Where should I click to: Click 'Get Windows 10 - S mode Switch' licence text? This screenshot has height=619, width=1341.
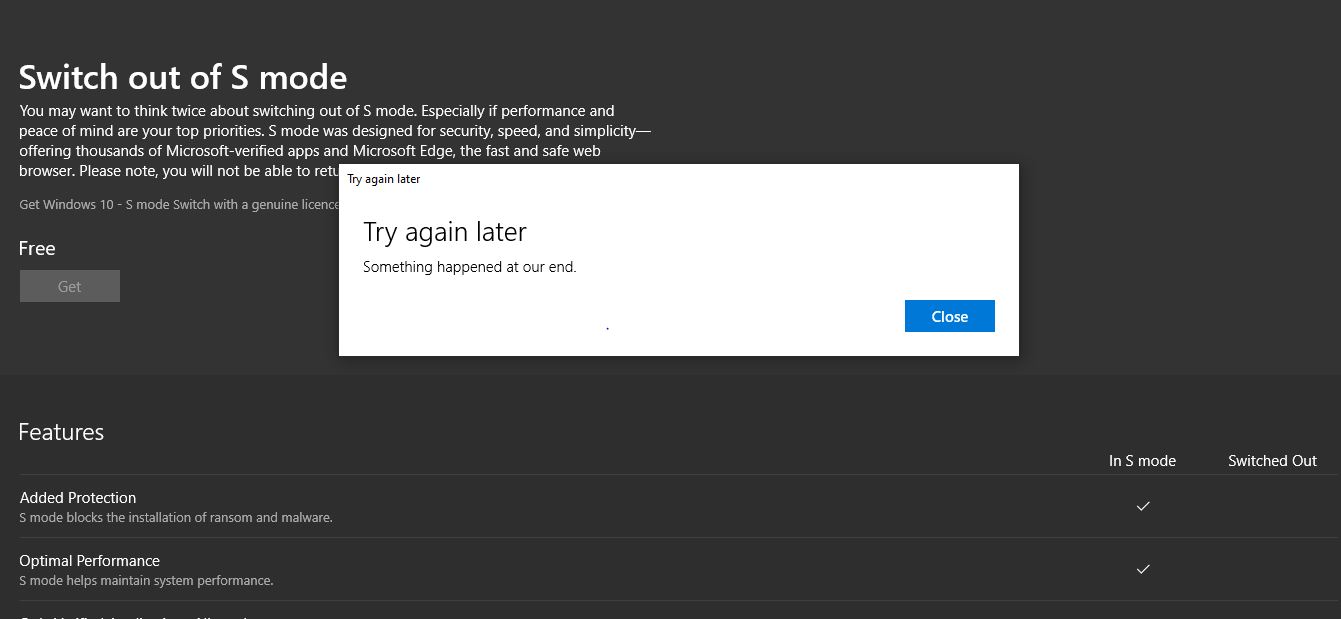click(179, 204)
